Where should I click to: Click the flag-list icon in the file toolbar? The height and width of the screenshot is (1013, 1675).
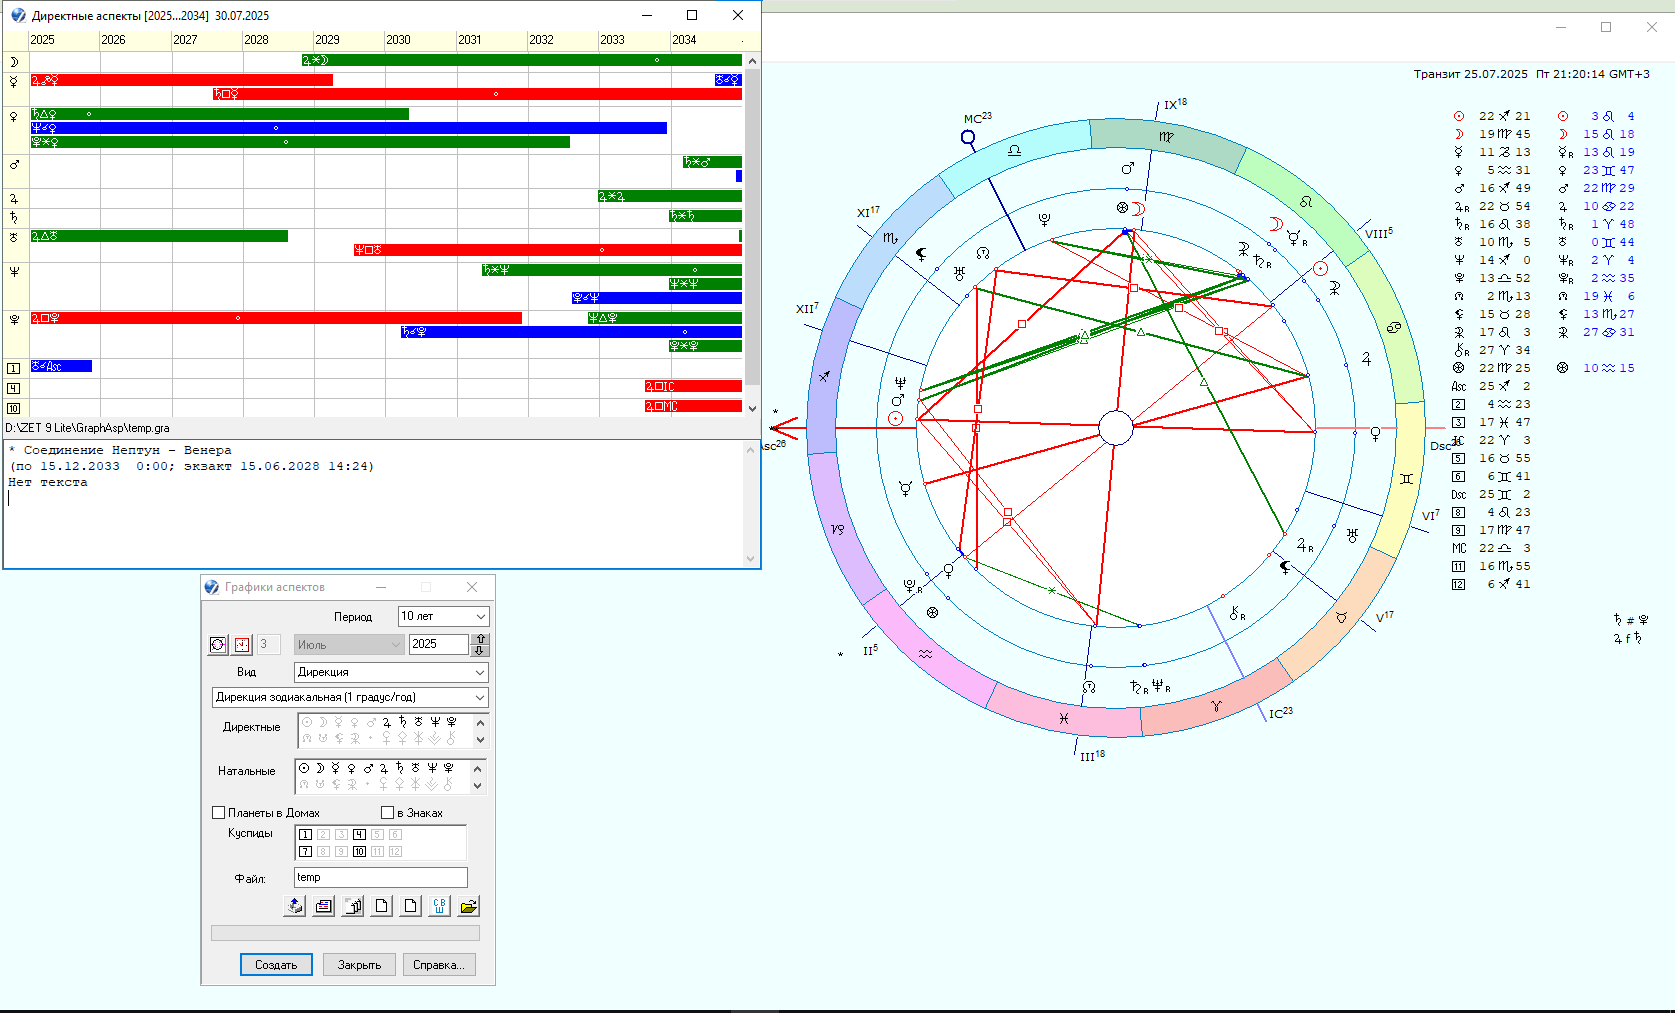pos(324,906)
